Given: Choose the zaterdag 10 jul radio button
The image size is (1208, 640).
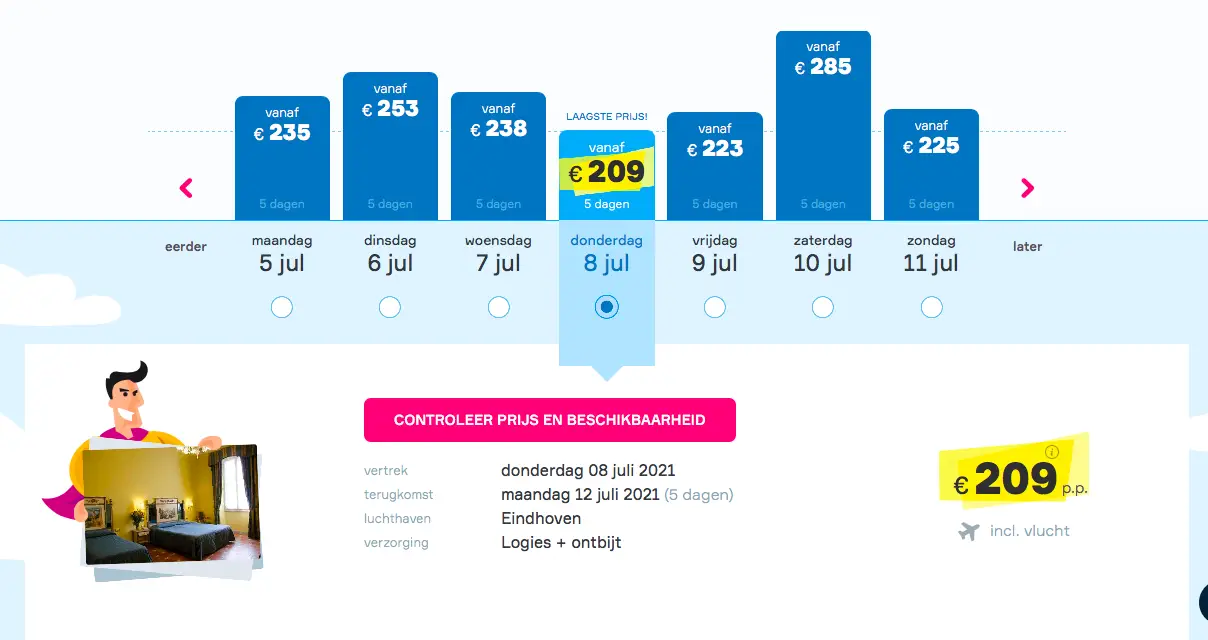Looking at the screenshot, I should pos(823,307).
